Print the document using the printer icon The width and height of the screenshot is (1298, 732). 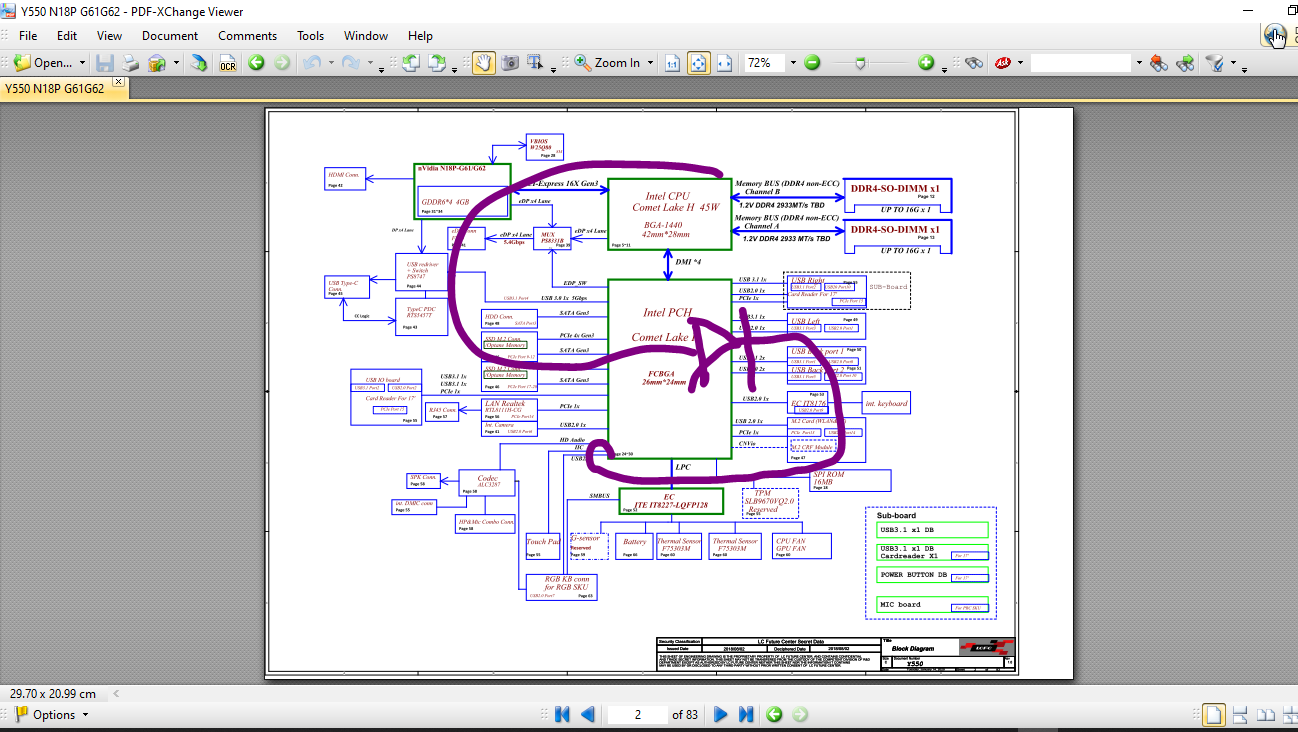click(130, 63)
